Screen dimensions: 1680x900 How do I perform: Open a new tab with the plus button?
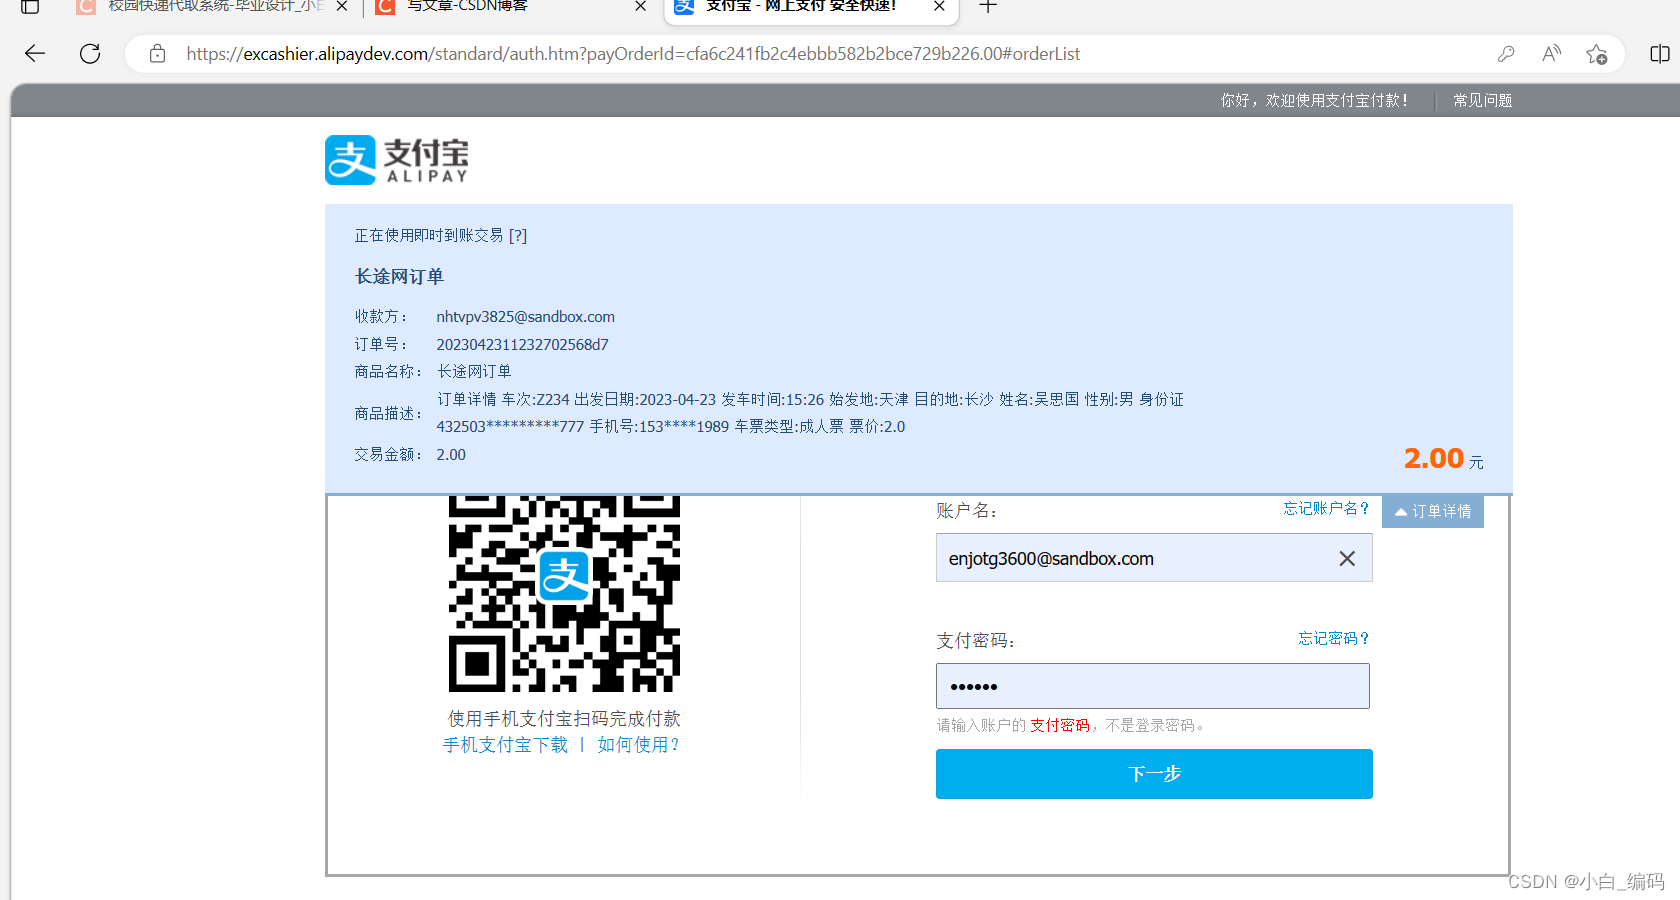(x=988, y=6)
